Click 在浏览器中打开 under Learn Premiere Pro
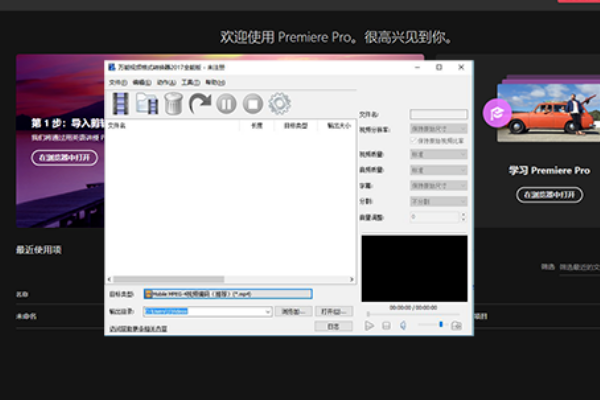Viewport: 600px width, 400px height. (x=549, y=195)
